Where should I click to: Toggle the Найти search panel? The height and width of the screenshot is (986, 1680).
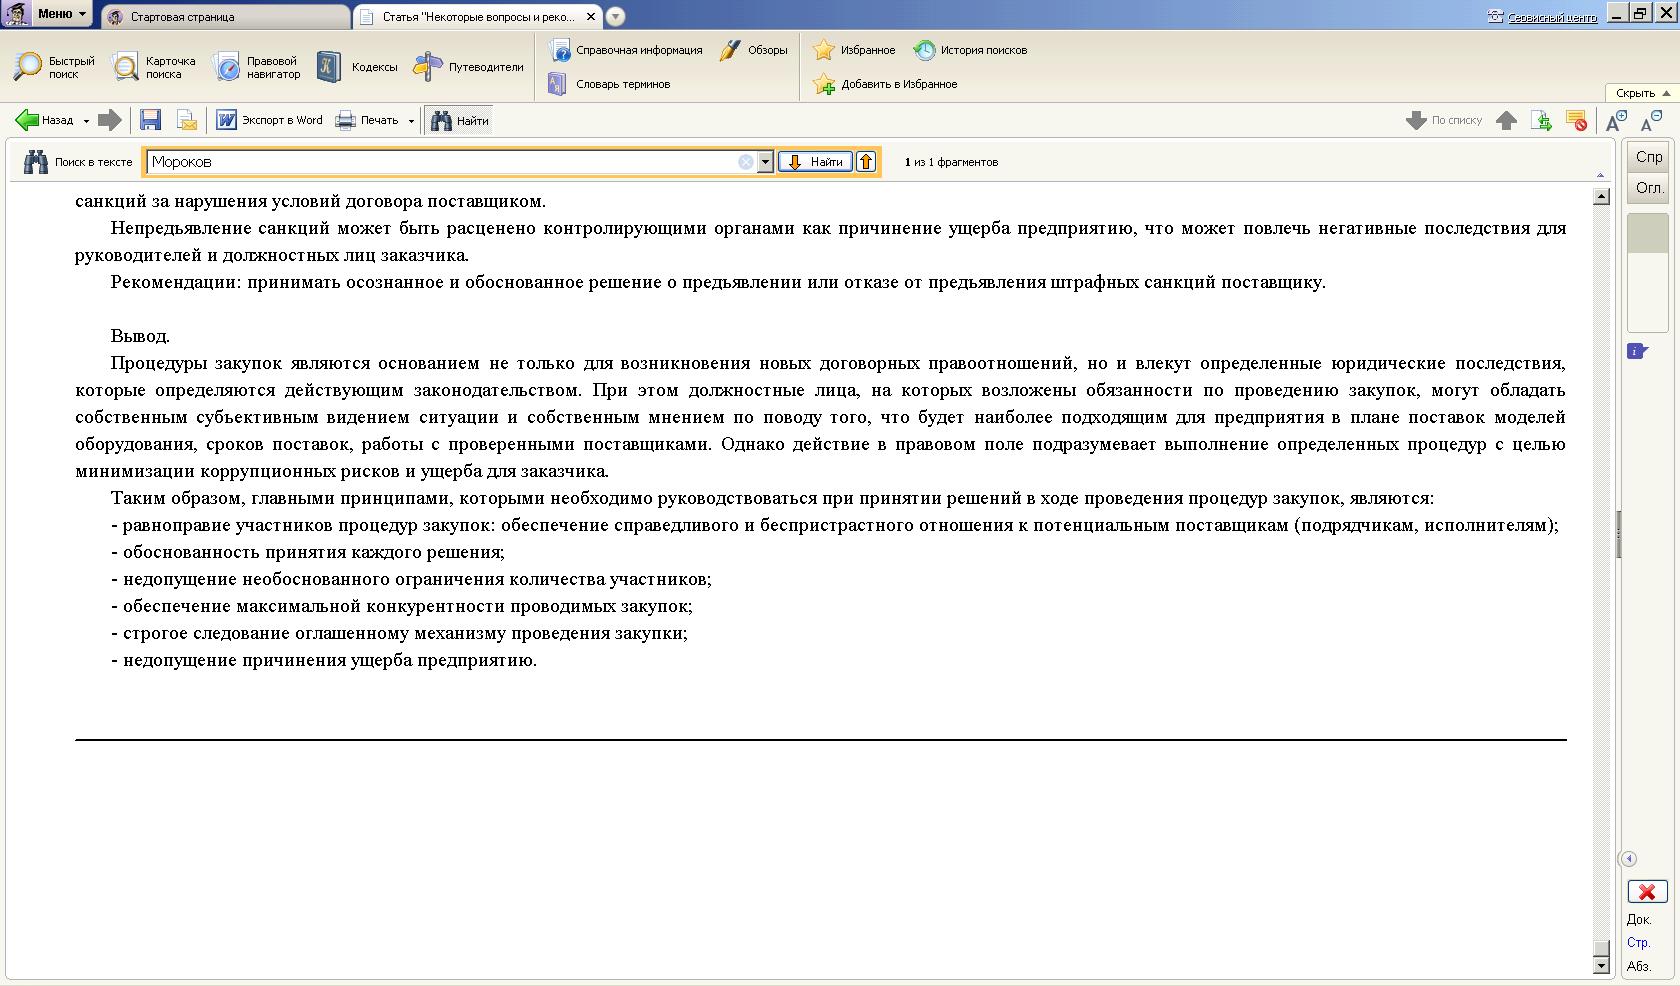[x=460, y=120]
